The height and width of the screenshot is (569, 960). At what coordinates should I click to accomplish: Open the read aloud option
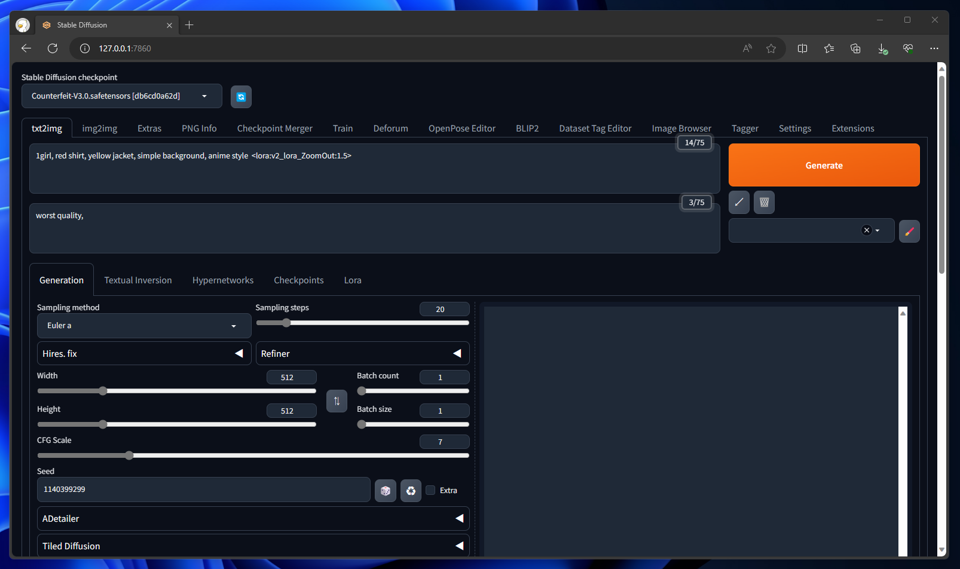tap(747, 48)
